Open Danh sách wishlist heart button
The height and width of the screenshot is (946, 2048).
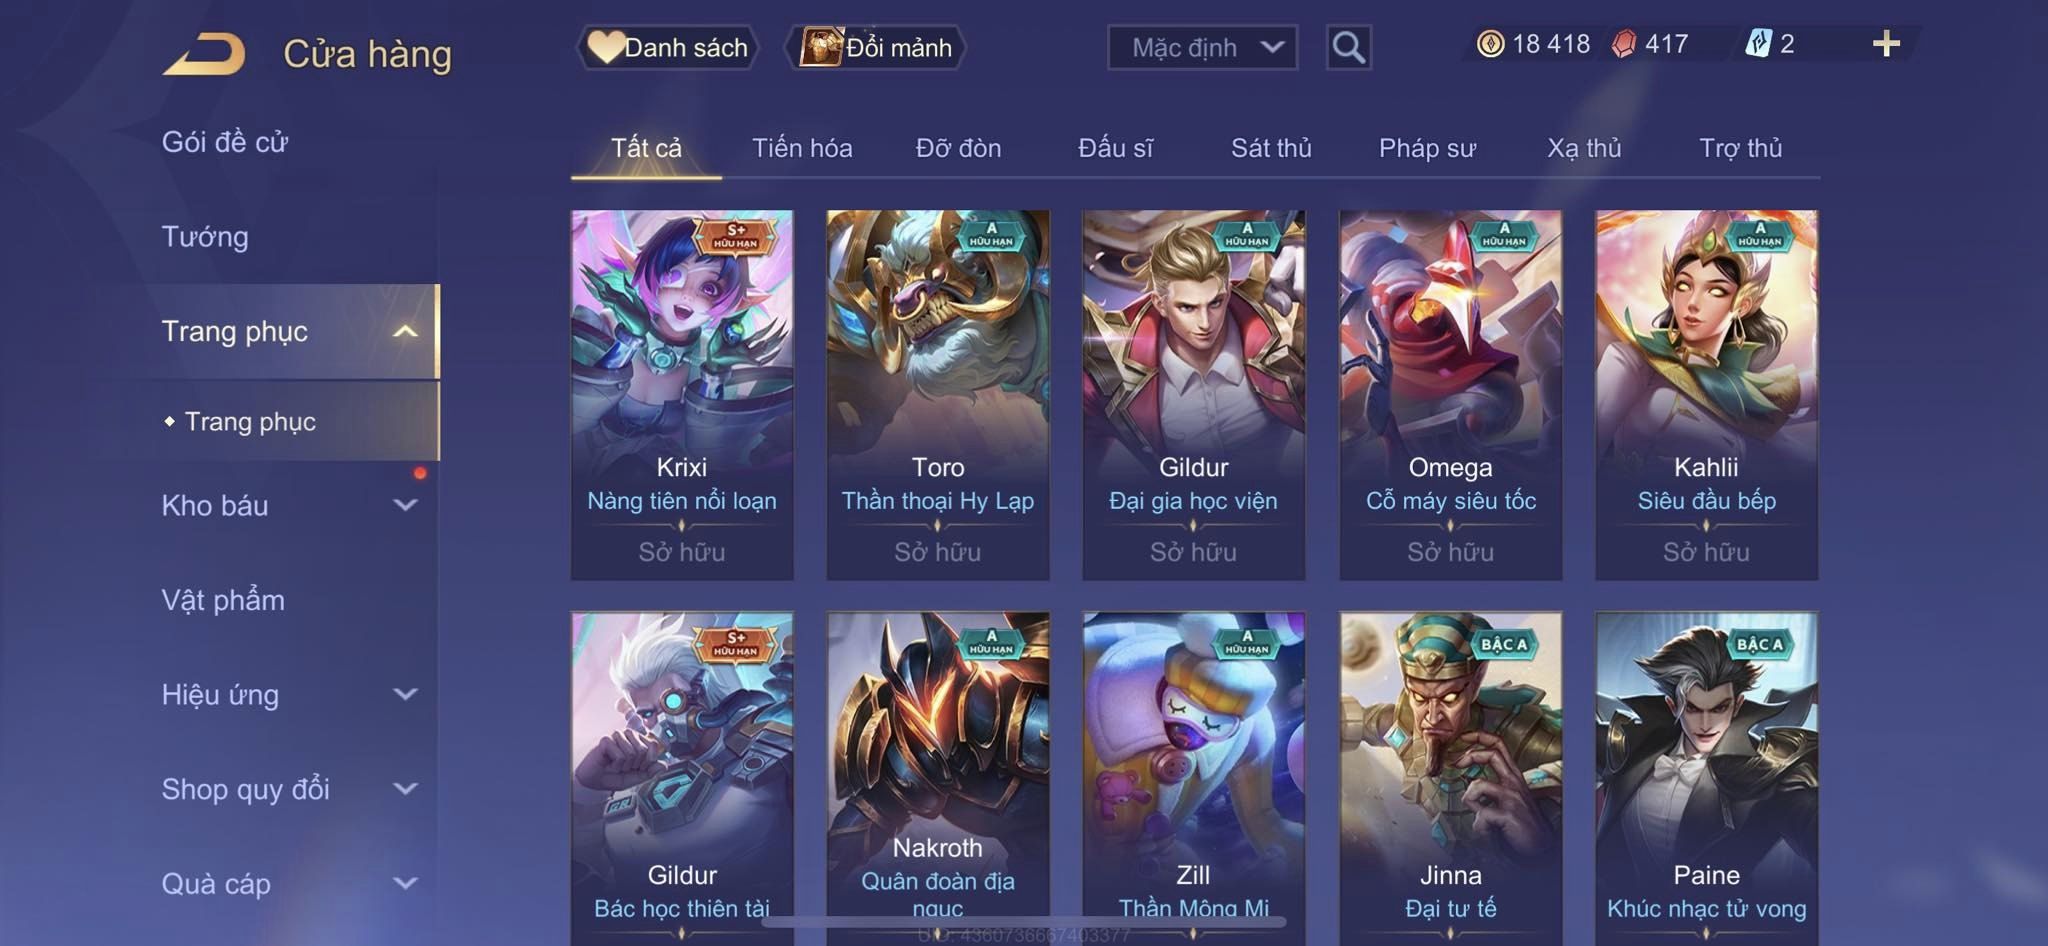point(667,47)
